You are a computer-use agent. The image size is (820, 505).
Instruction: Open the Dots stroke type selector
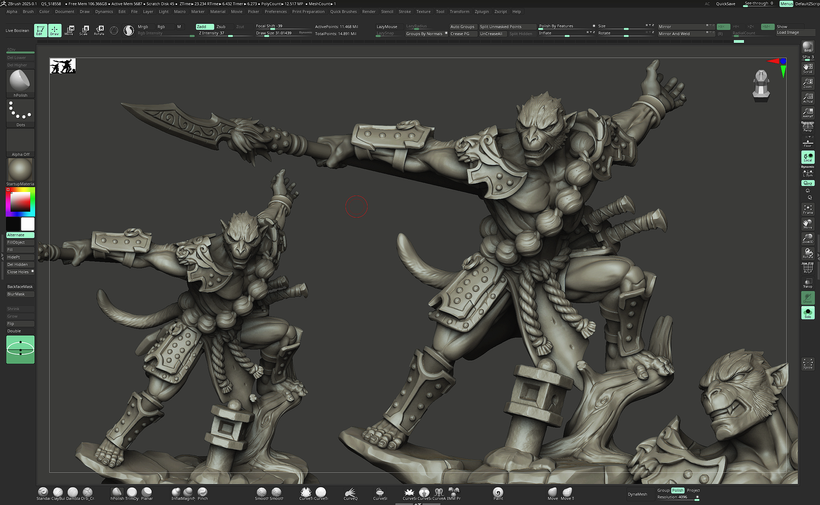point(20,113)
